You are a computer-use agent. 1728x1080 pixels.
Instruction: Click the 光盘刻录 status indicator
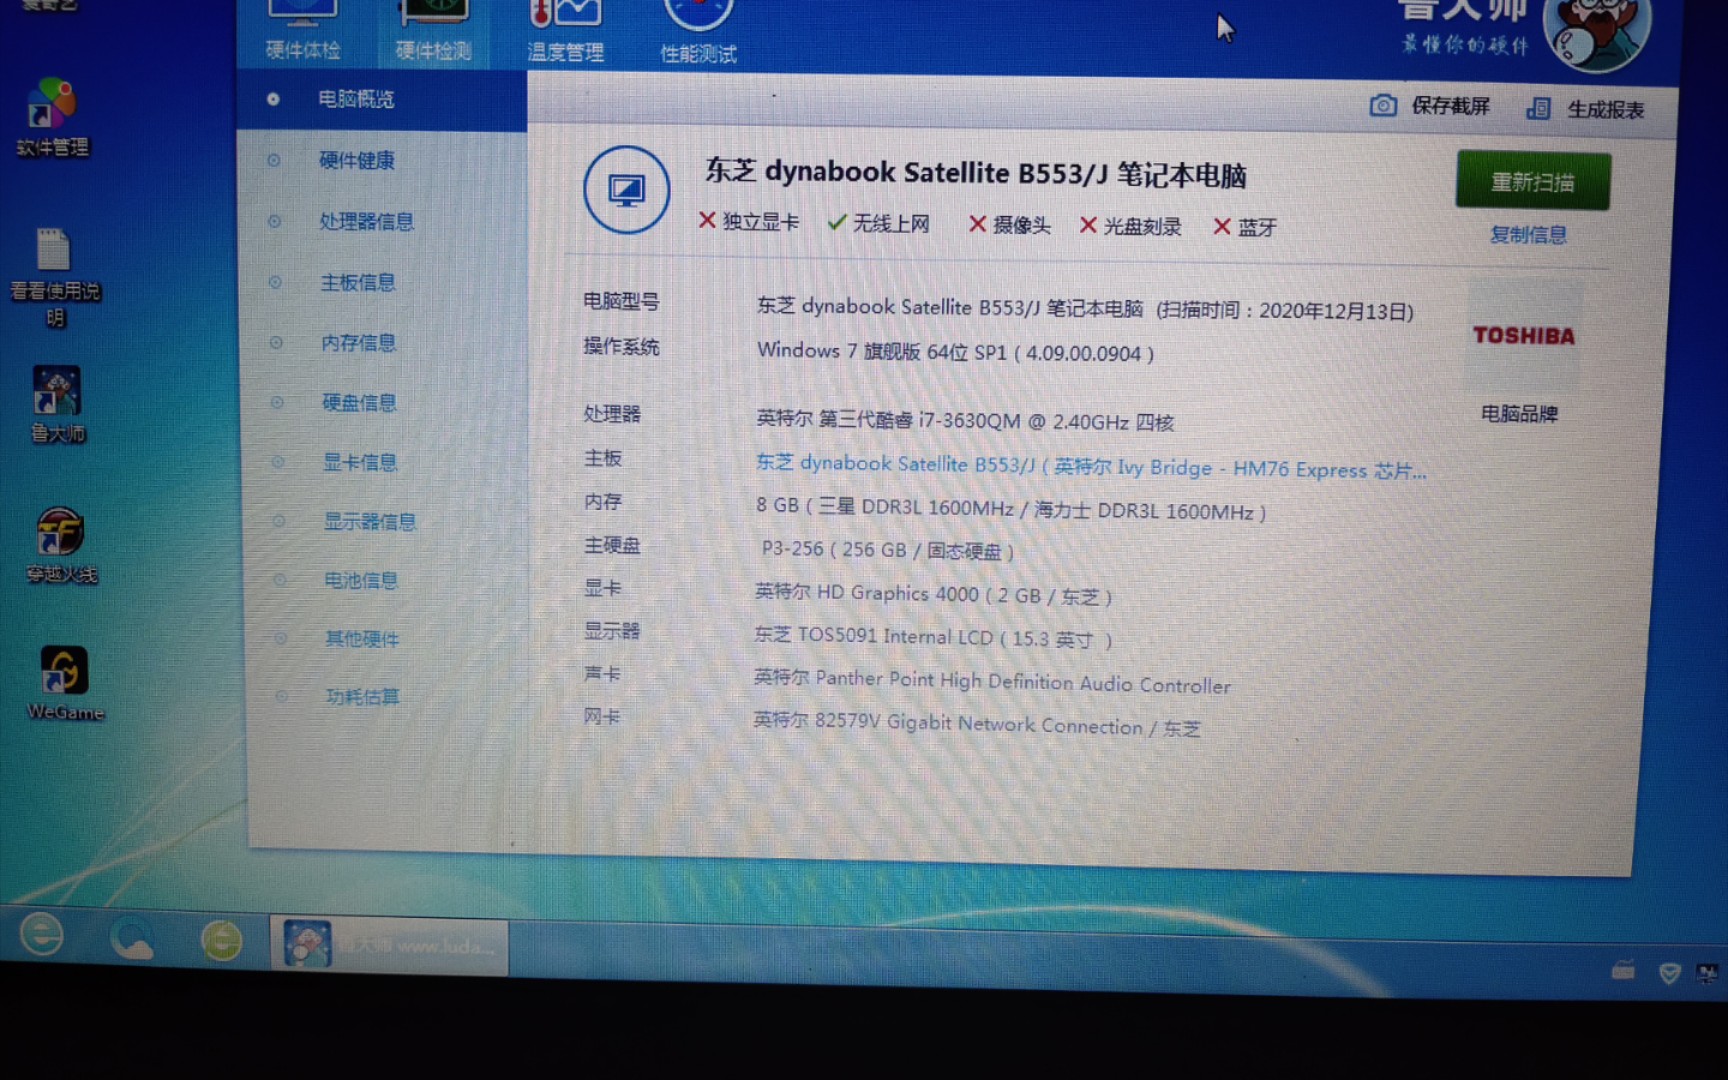[x=1131, y=226]
